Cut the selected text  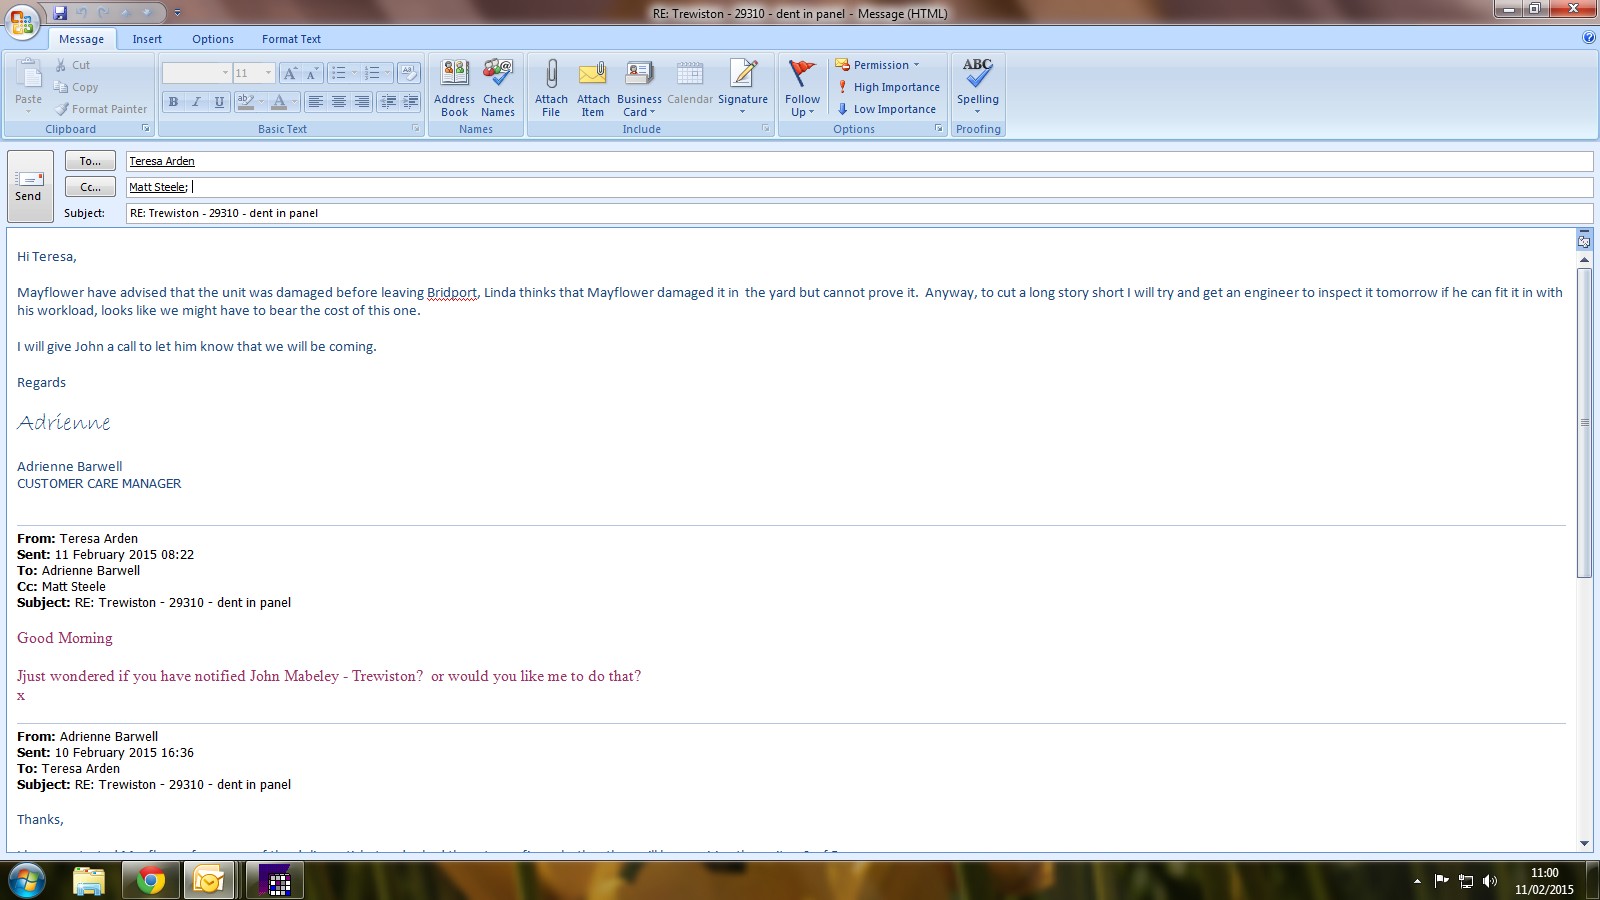tap(72, 65)
